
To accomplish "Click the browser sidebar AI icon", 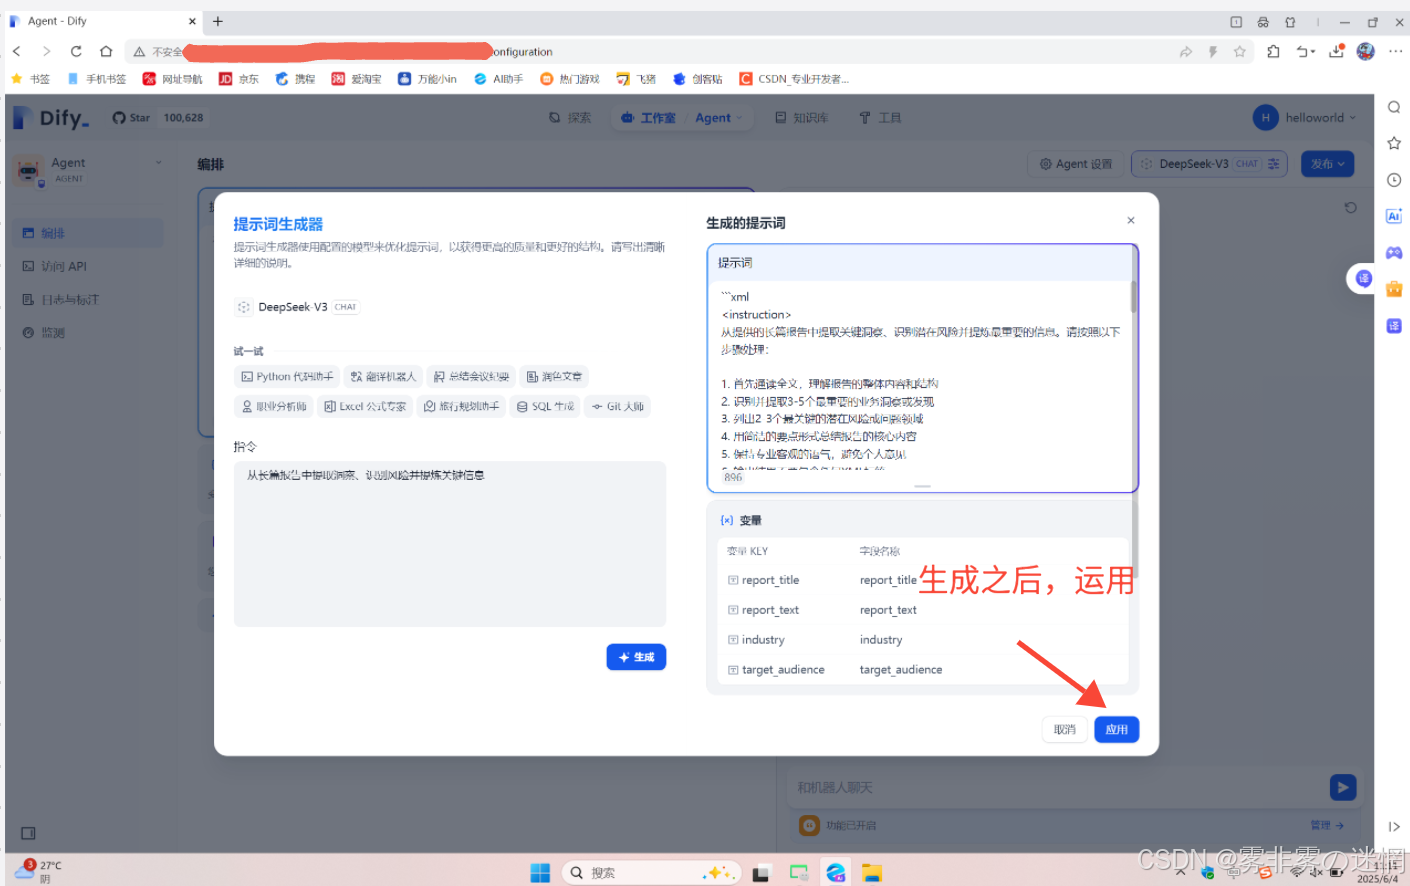I will coord(1394,216).
